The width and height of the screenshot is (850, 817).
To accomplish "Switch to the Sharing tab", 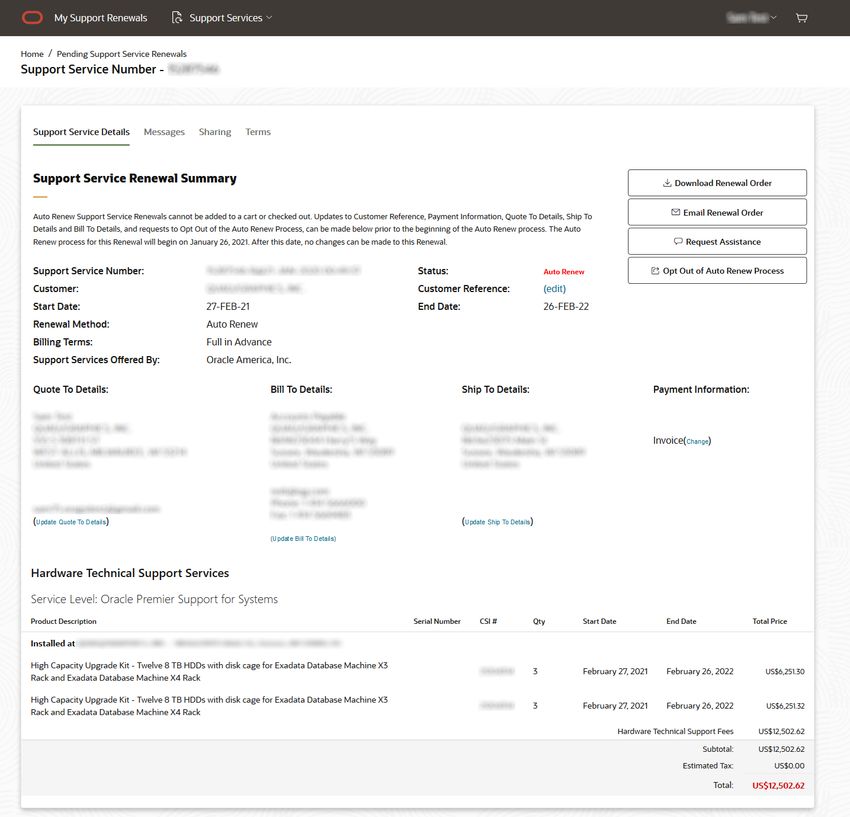I will [x=215, y=132].
